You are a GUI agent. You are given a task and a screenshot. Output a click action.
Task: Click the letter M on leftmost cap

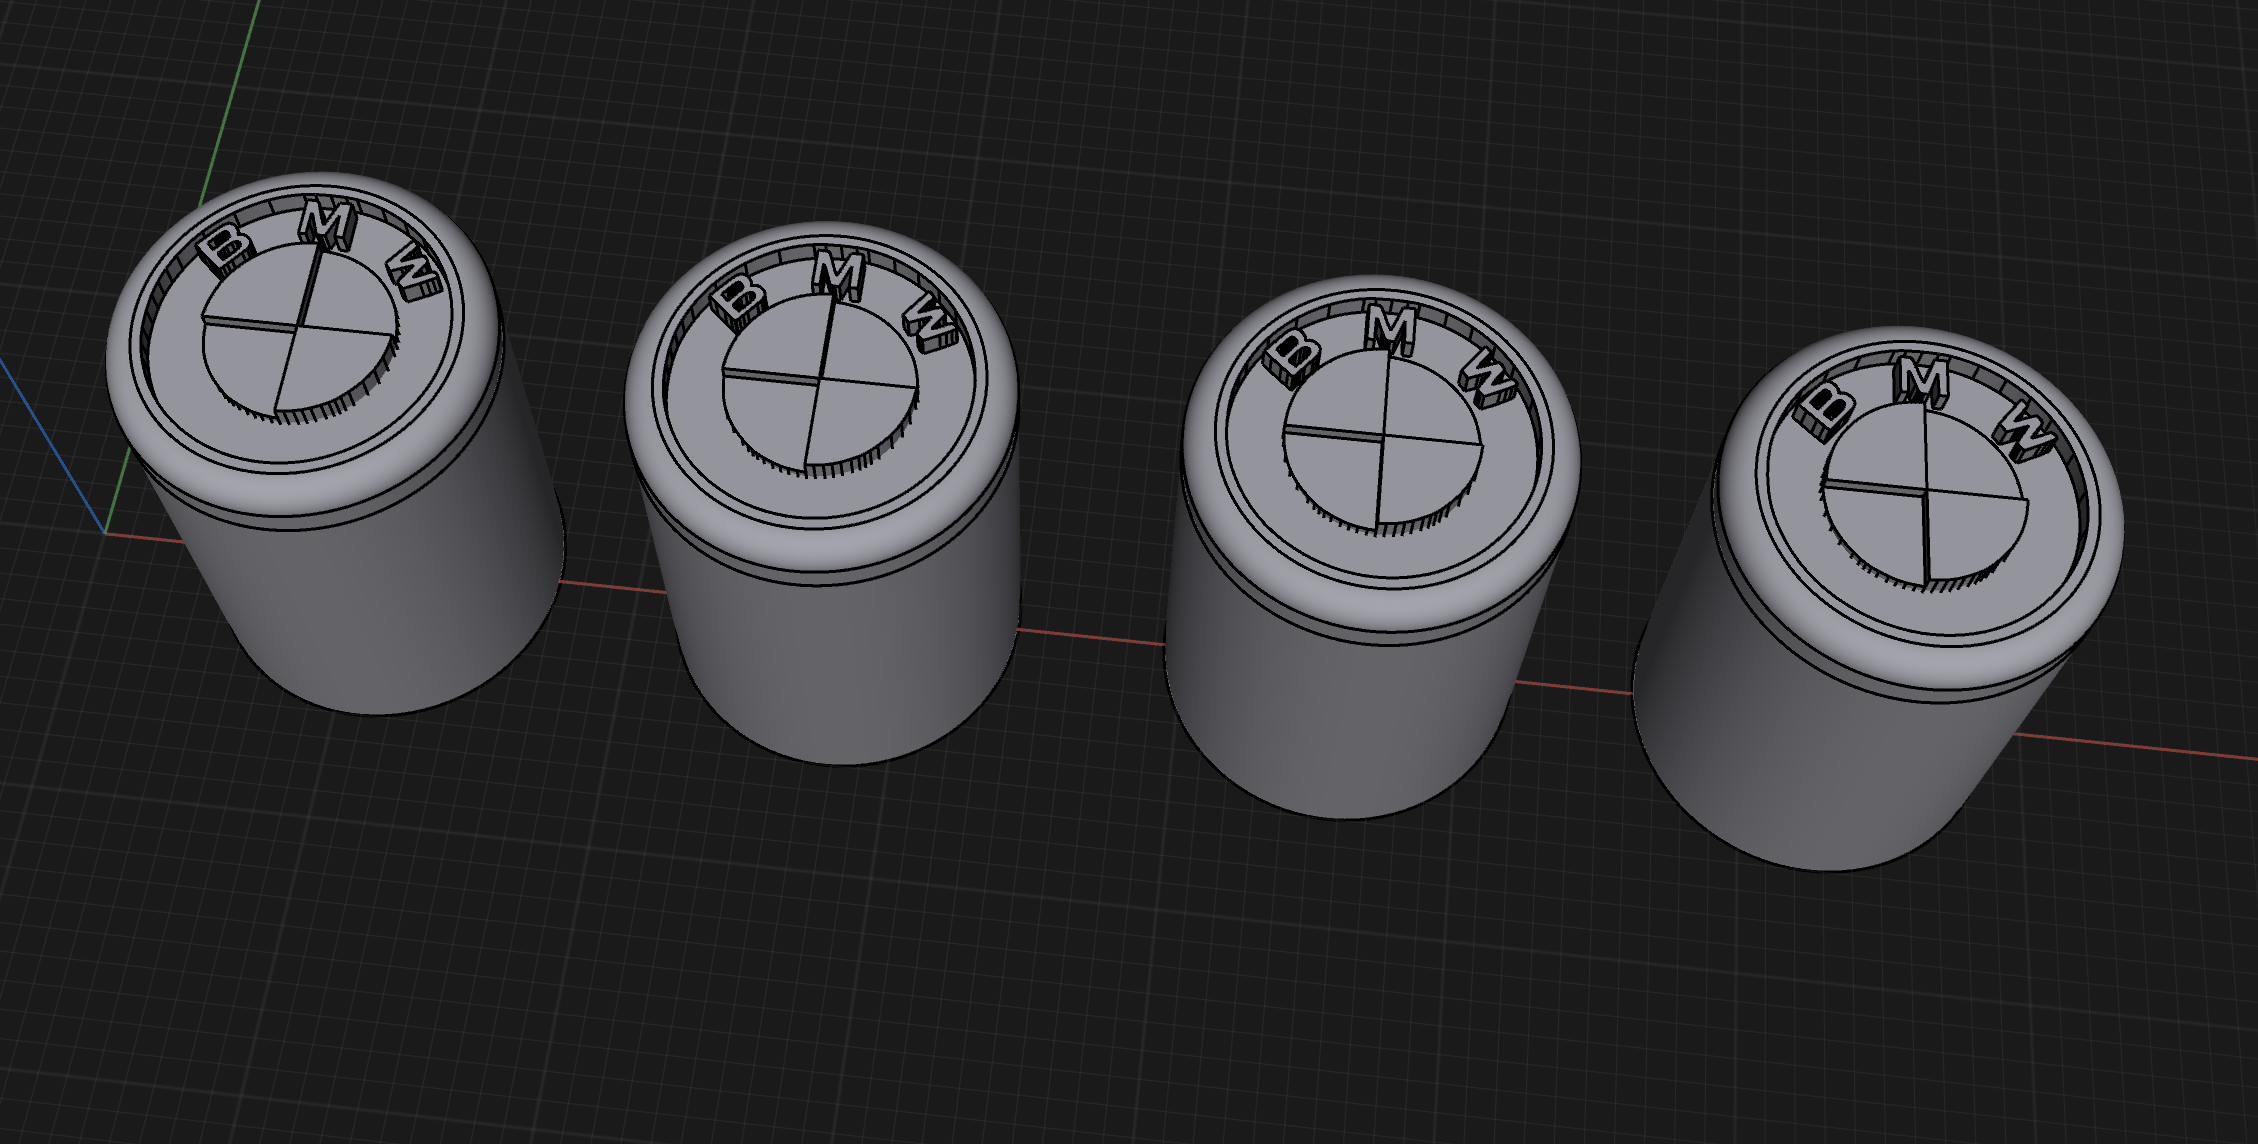(x=327, y=225)
